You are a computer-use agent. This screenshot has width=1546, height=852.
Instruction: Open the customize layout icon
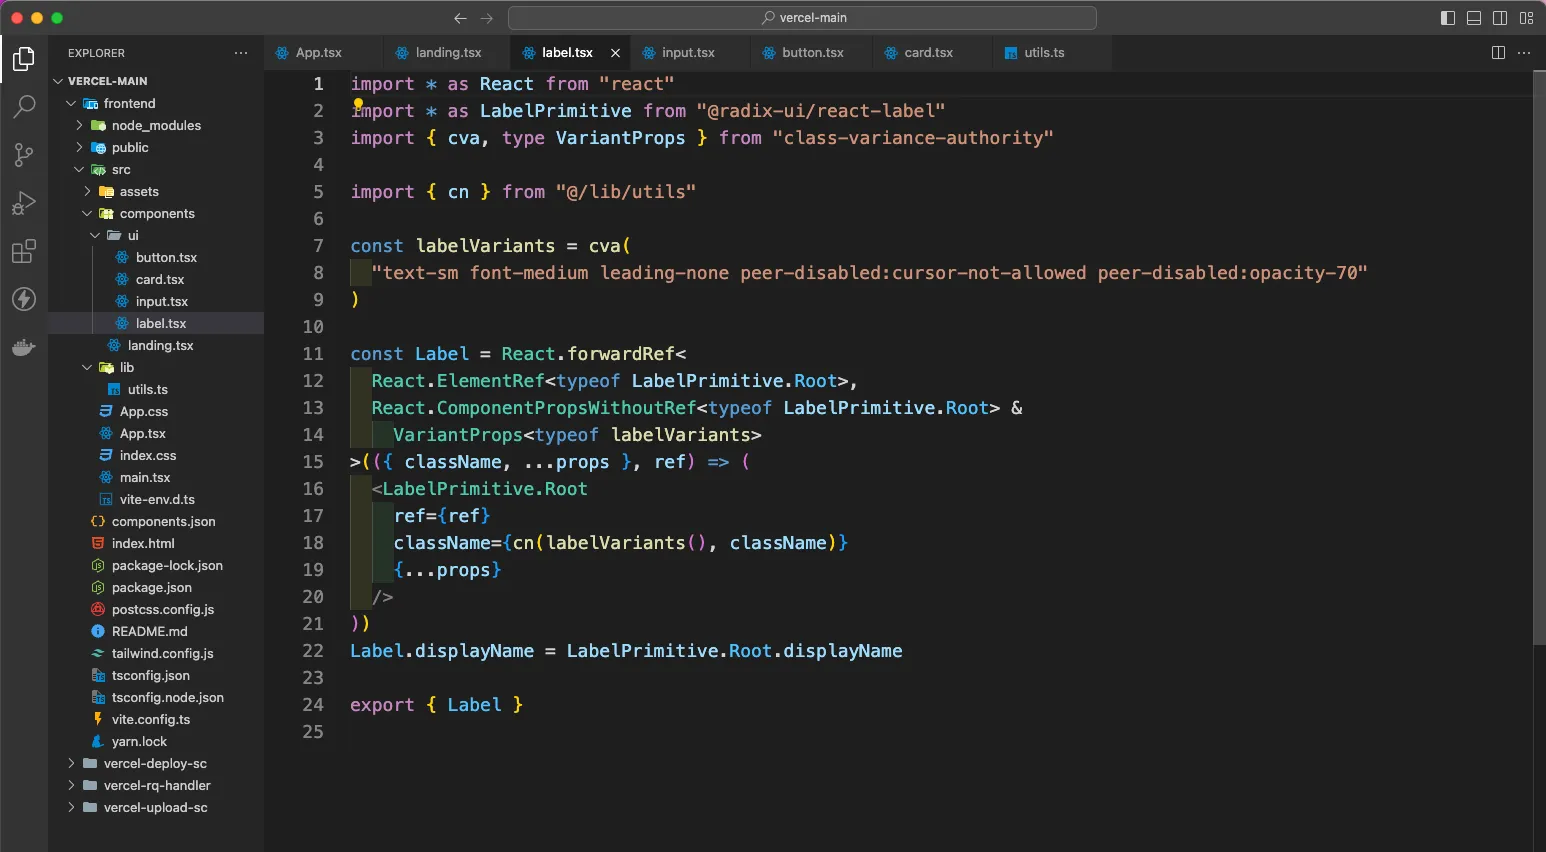(1526, 18)
